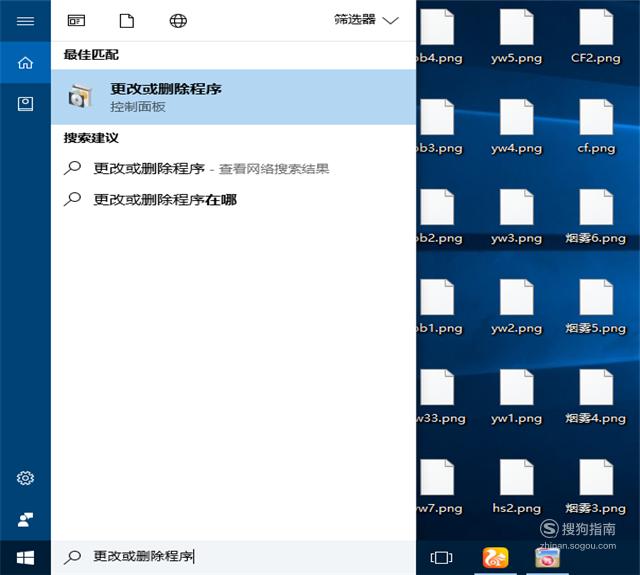Click the Windows Start button
This screenshot has width=640, height=575.
[x=25, y=558]
